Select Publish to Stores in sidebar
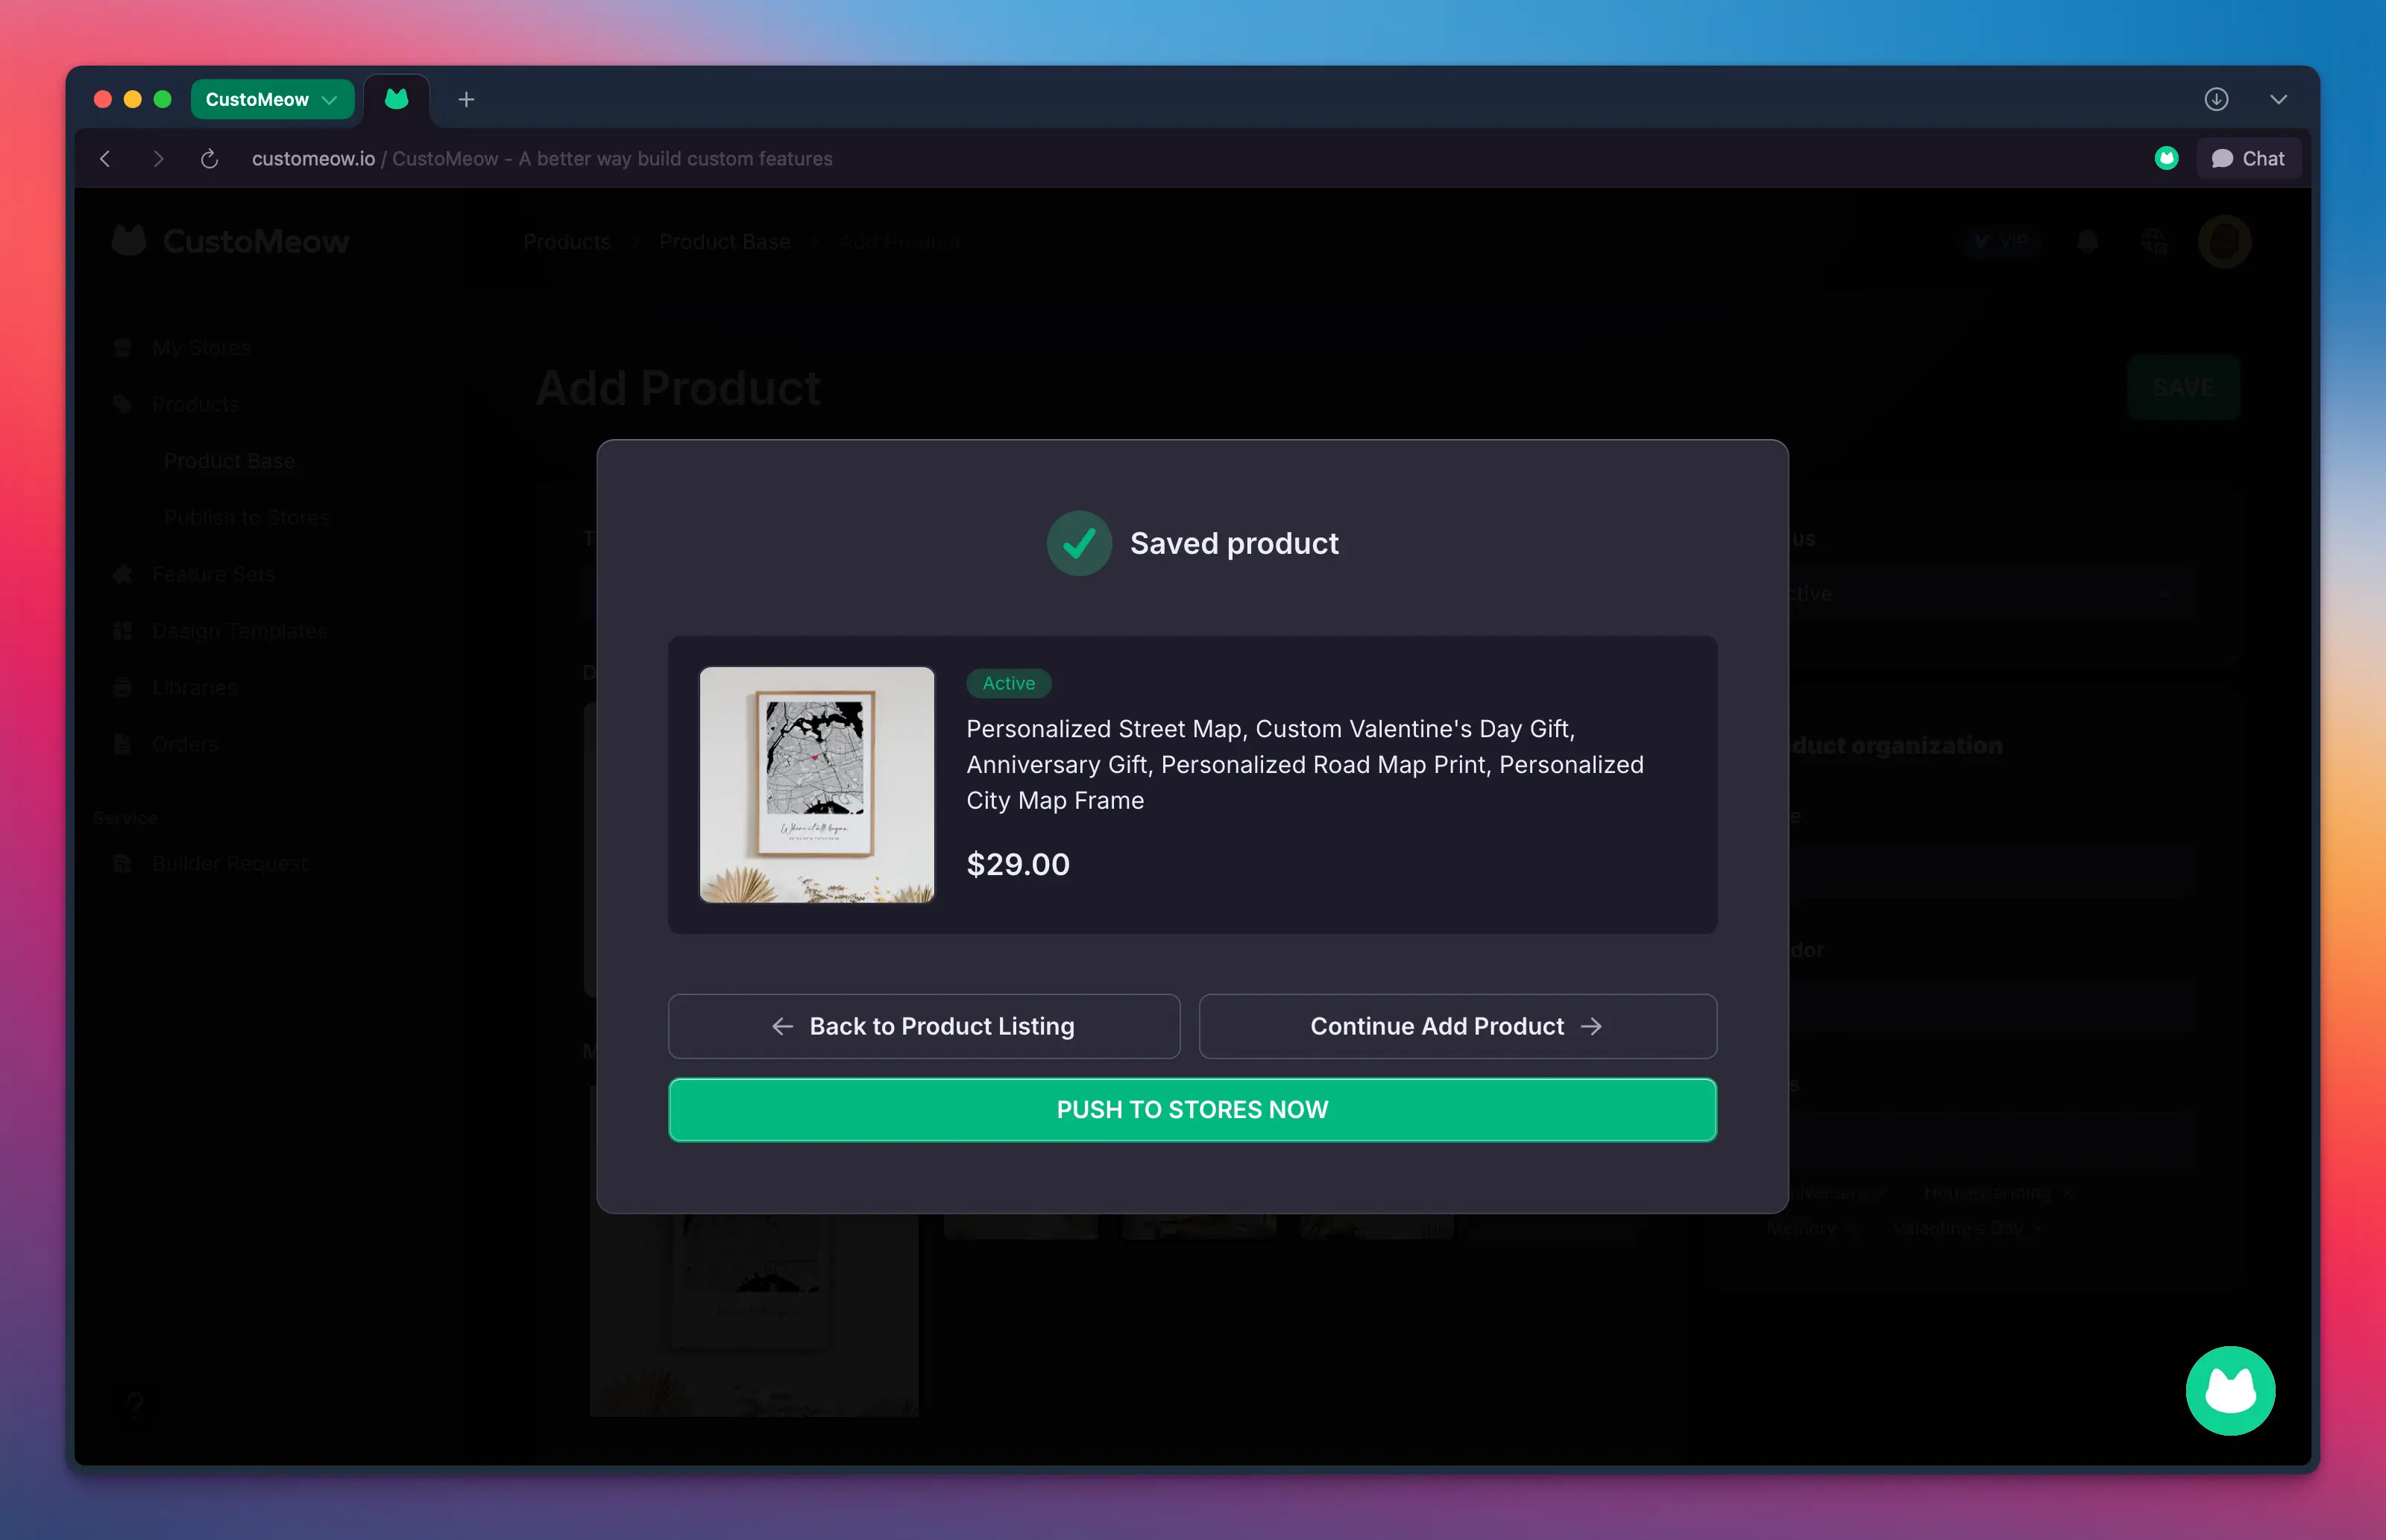This screenshot has width=2386, height=1540. 247,517
